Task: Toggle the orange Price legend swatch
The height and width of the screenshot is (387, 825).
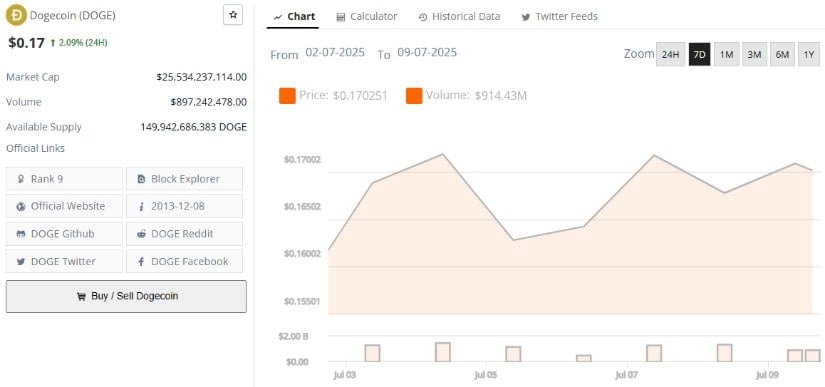Action: [287, 96]
